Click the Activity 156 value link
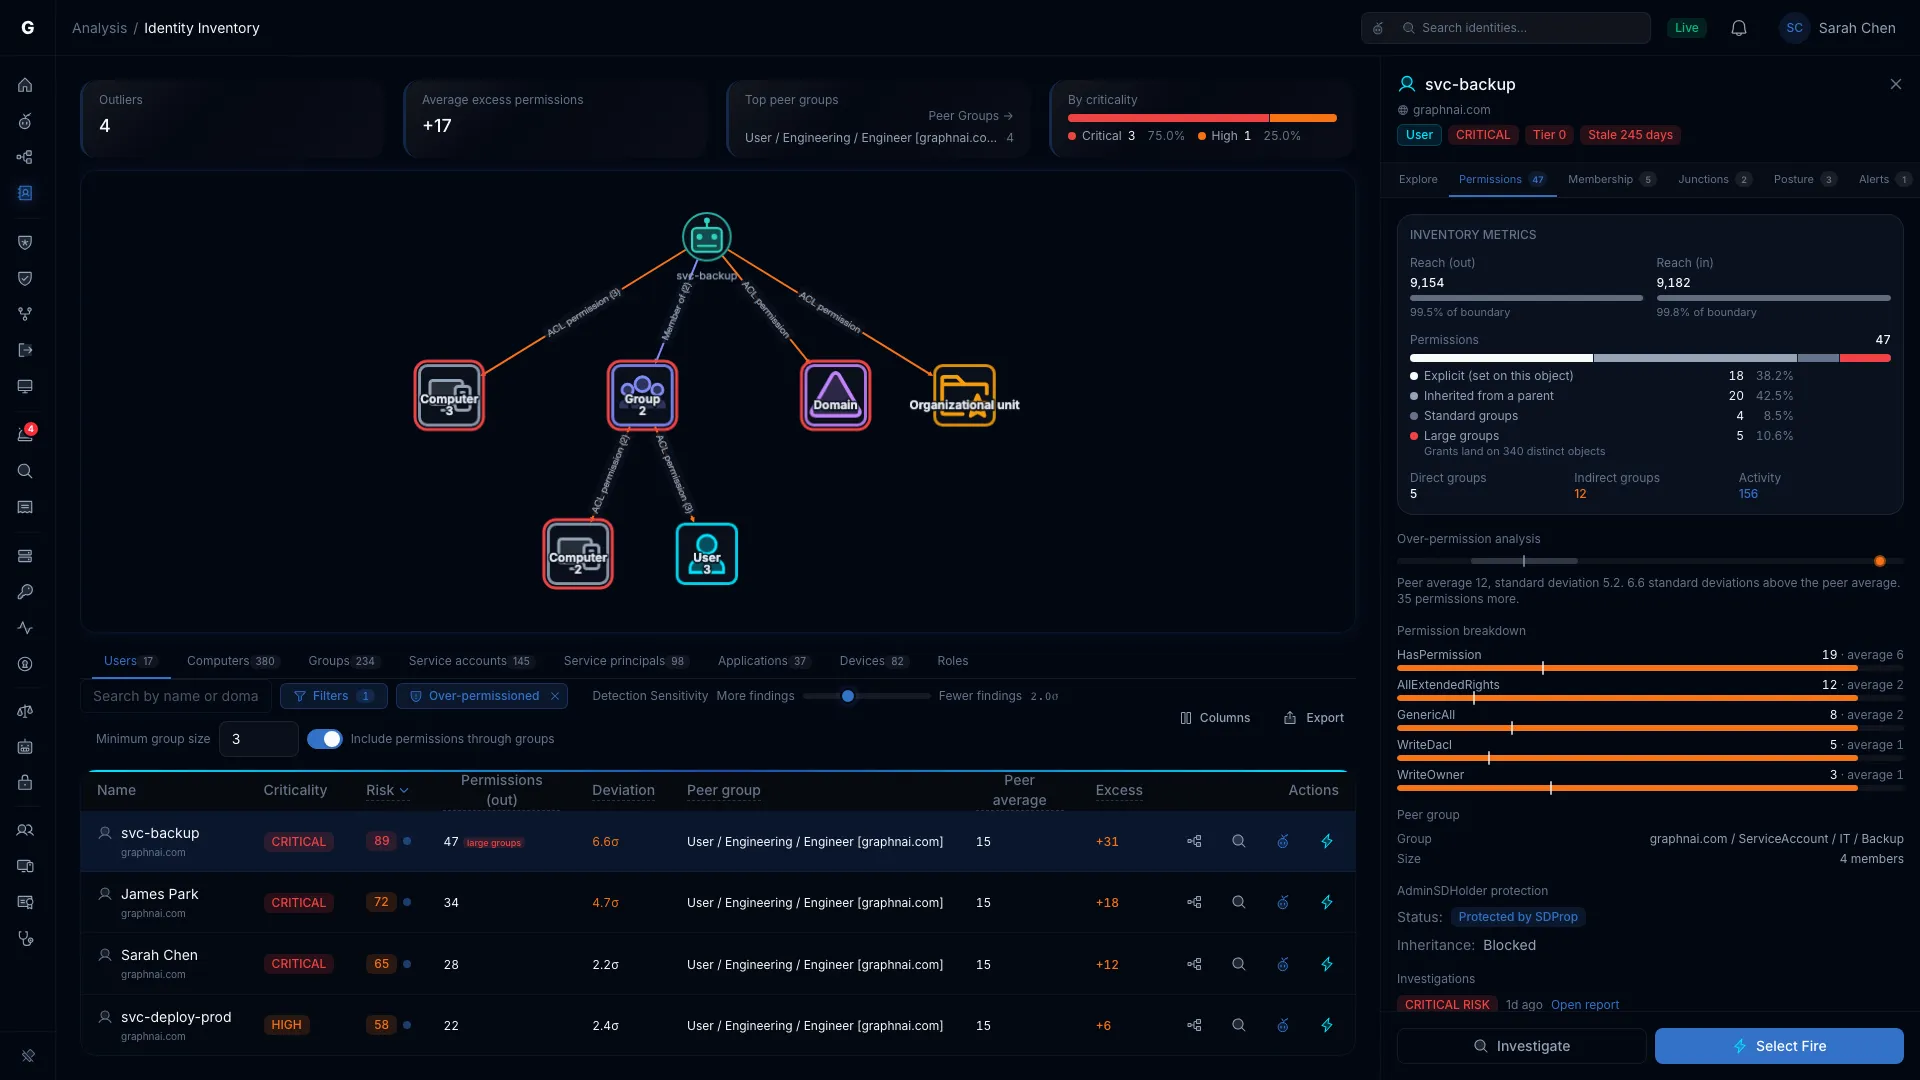 click(1748, 494)
